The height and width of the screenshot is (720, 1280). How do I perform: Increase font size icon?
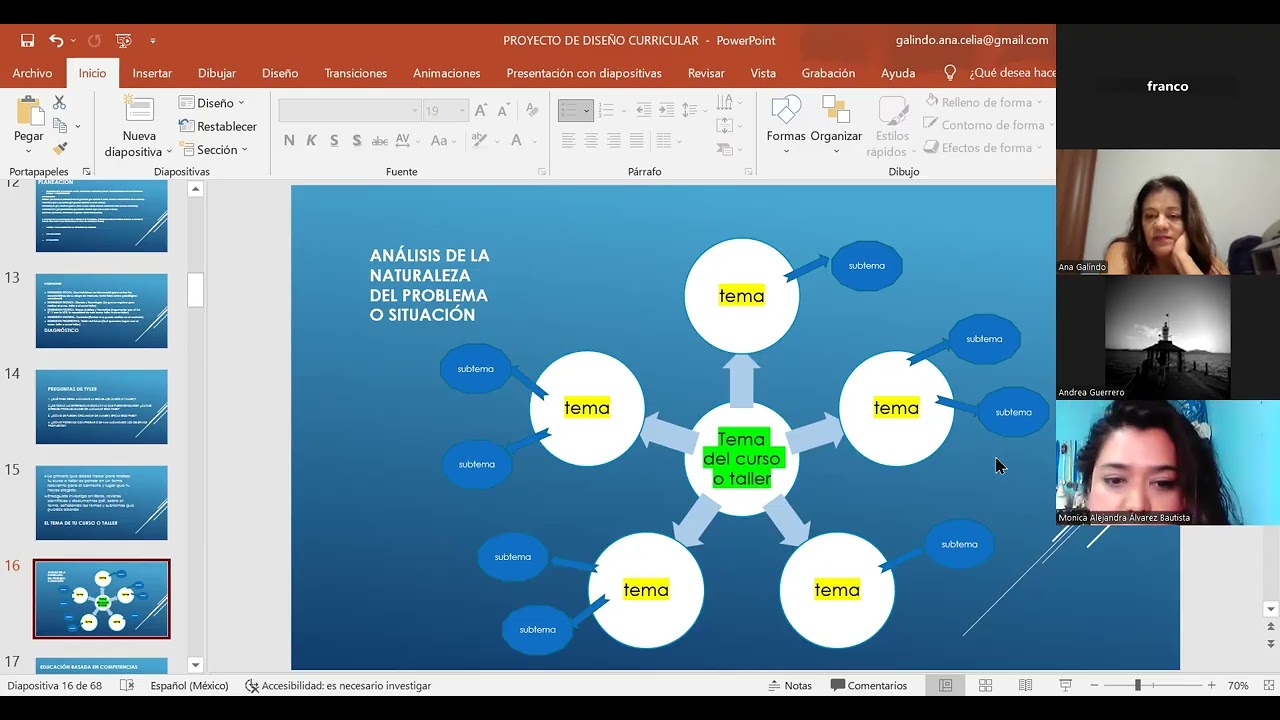[481, 111]
